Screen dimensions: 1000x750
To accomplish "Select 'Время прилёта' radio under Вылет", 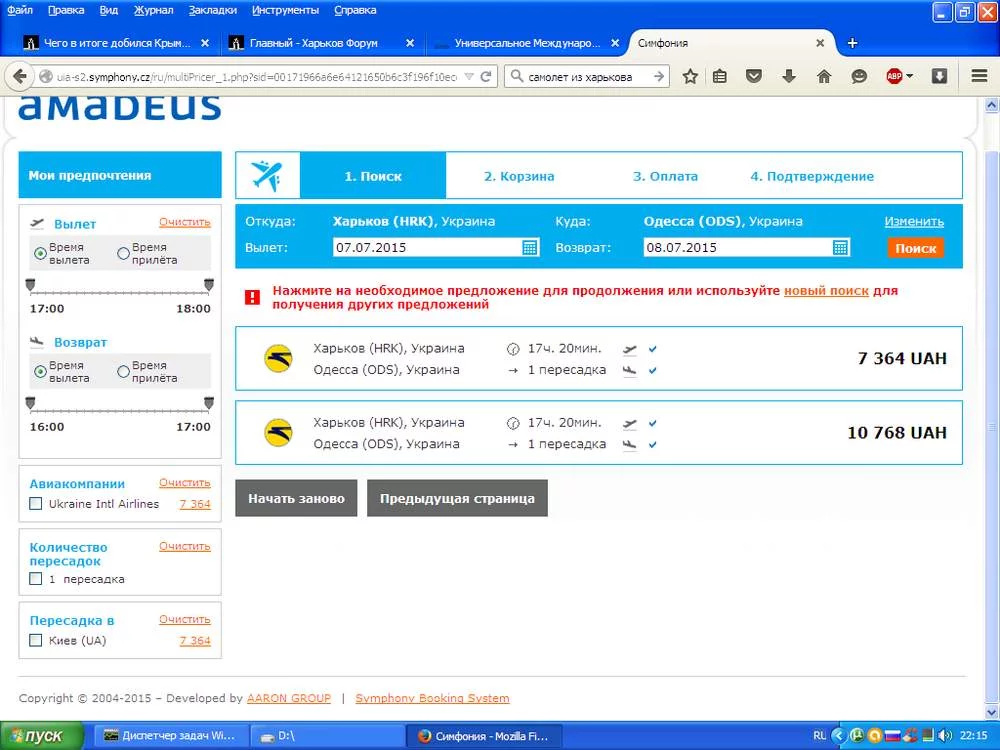I will pyautogui.click(x=124, y=253).
